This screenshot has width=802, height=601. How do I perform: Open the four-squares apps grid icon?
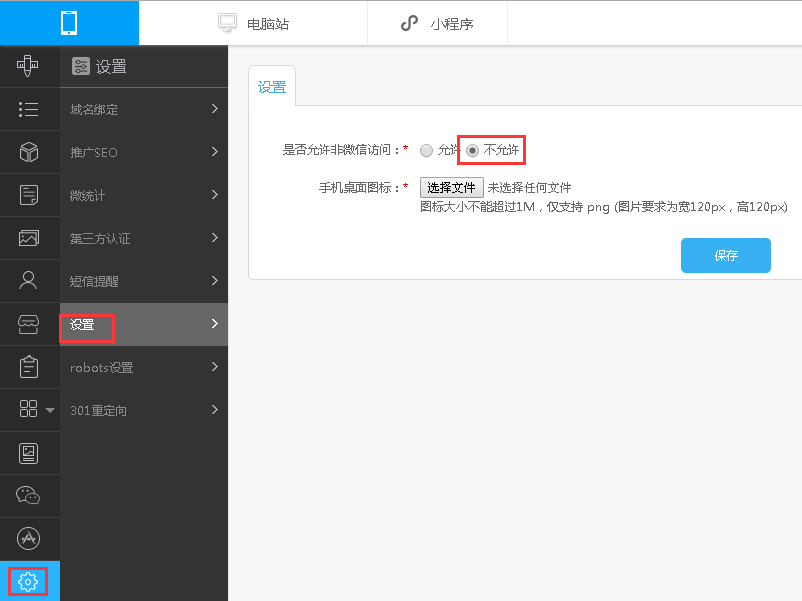pyautogui.click(x=28, y=409)
